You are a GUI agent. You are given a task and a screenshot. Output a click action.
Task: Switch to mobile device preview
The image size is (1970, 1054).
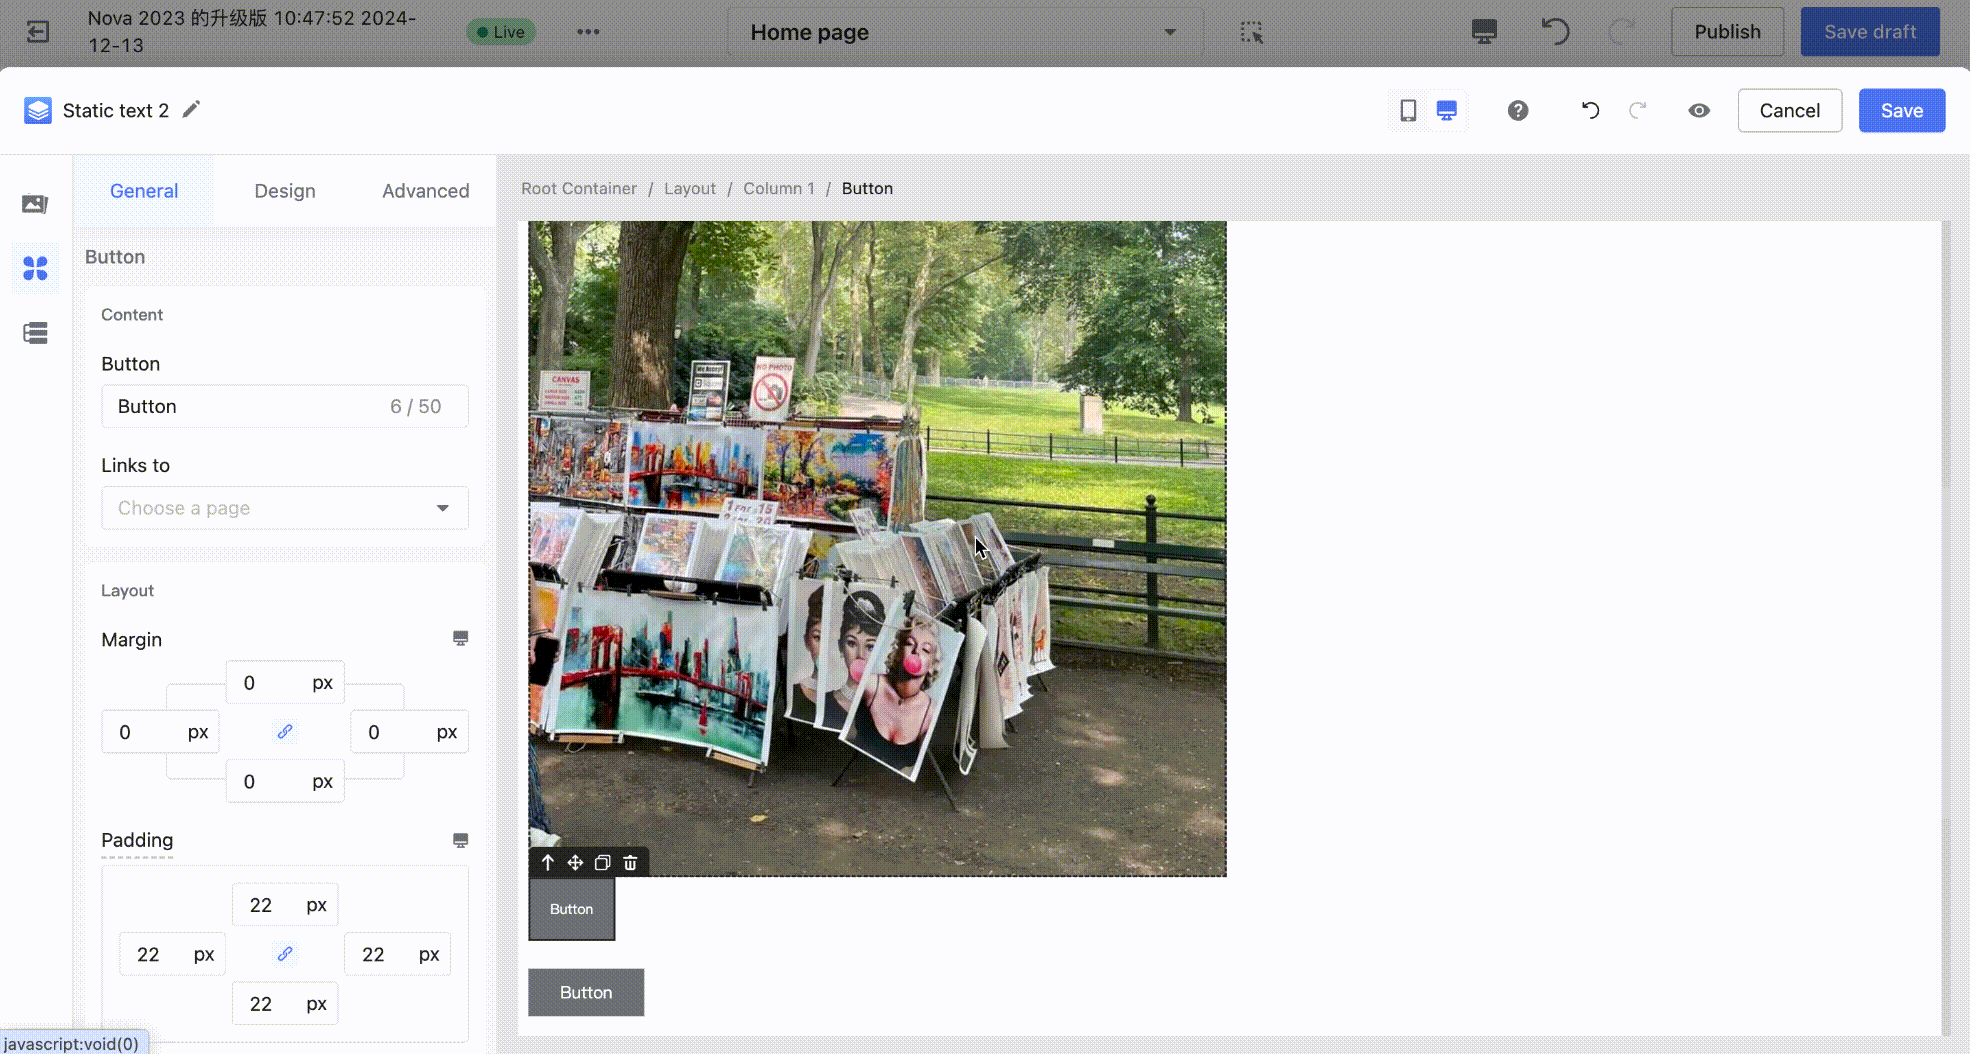(x=1408, y=110)
